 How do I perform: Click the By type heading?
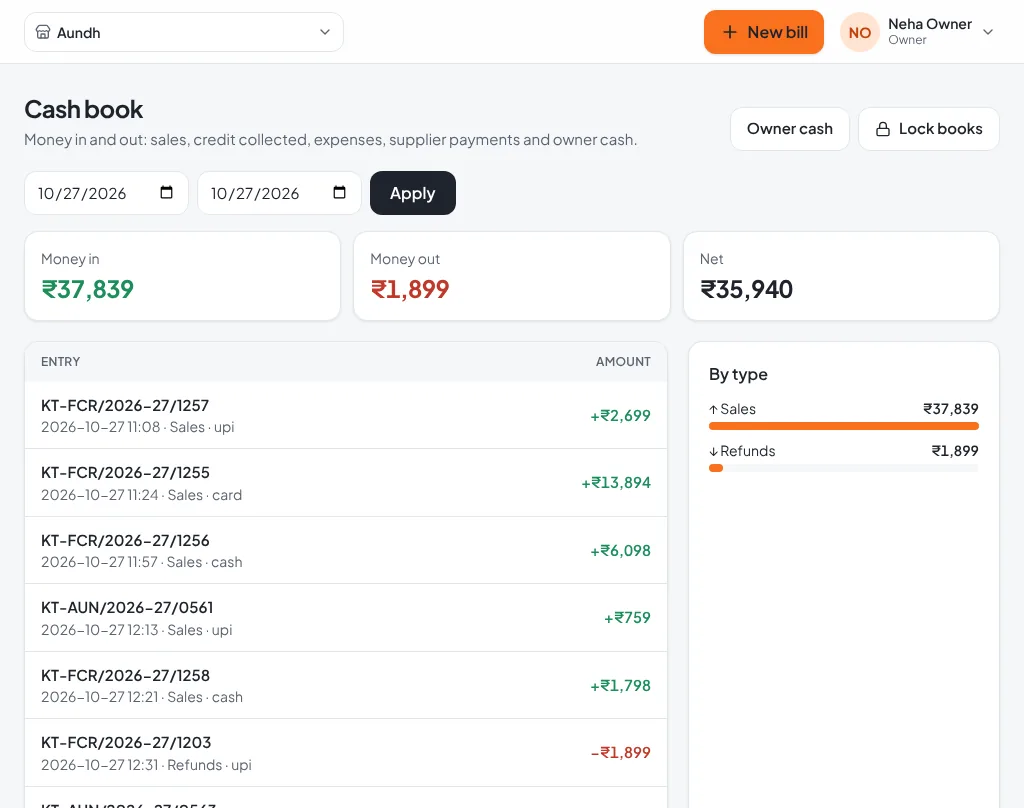pyautogui.click(x=738, y=374)
